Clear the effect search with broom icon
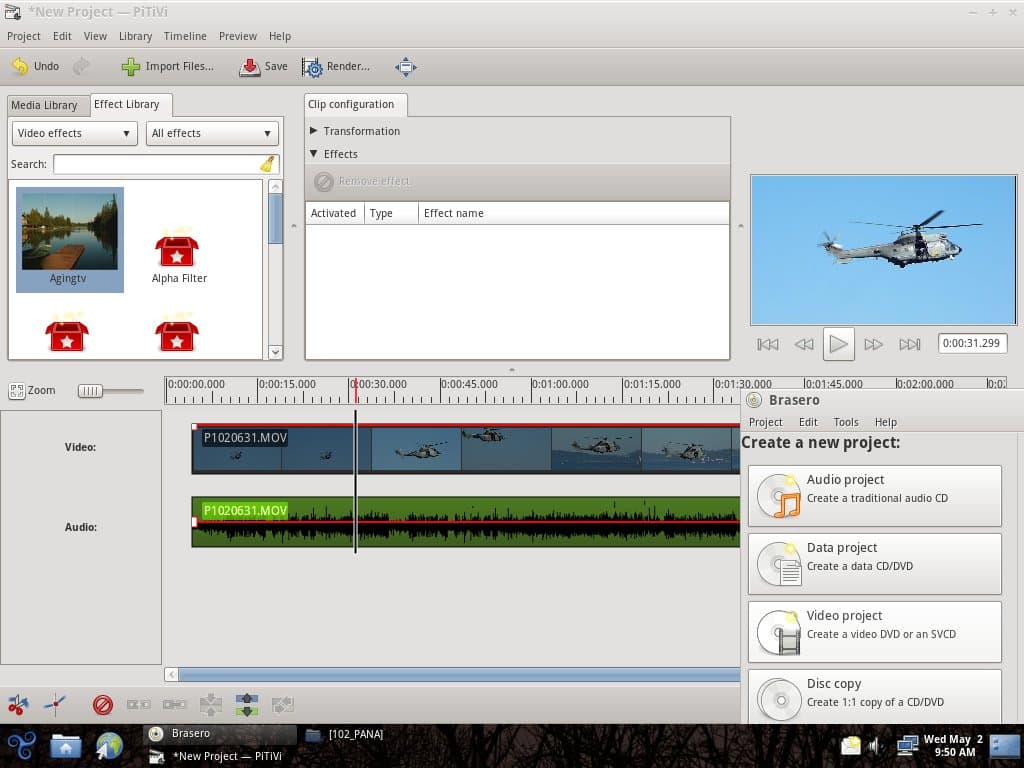This screenshot has width=1024, height=768. click(267, 164)
